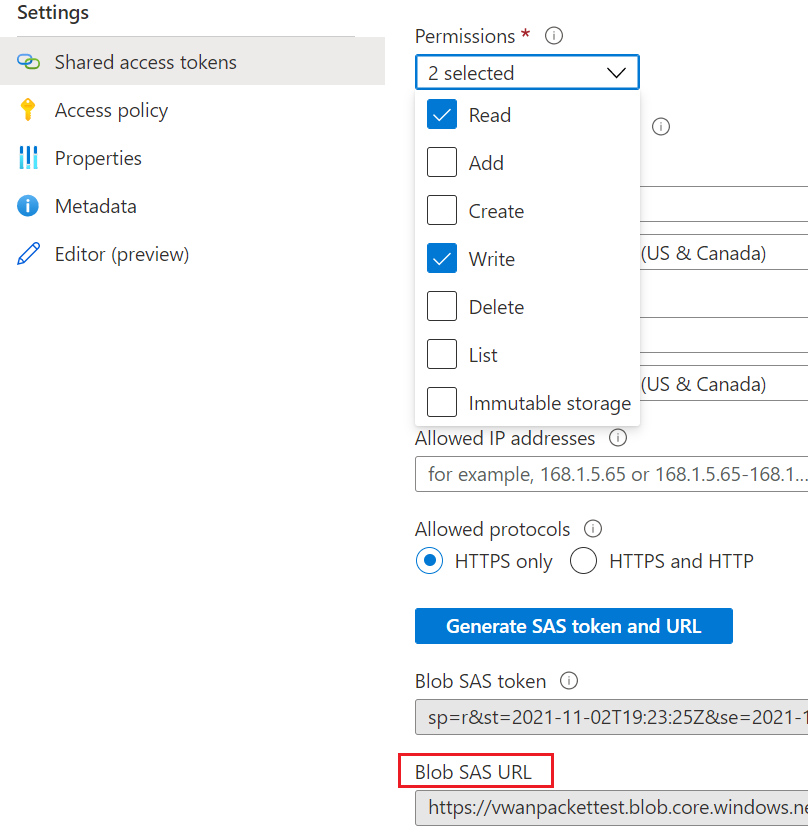Image resolution: width=808 pixels, height=840 pixels.
Task: Click Generate SAS token and URL button
Action: (x=573, y=626)
